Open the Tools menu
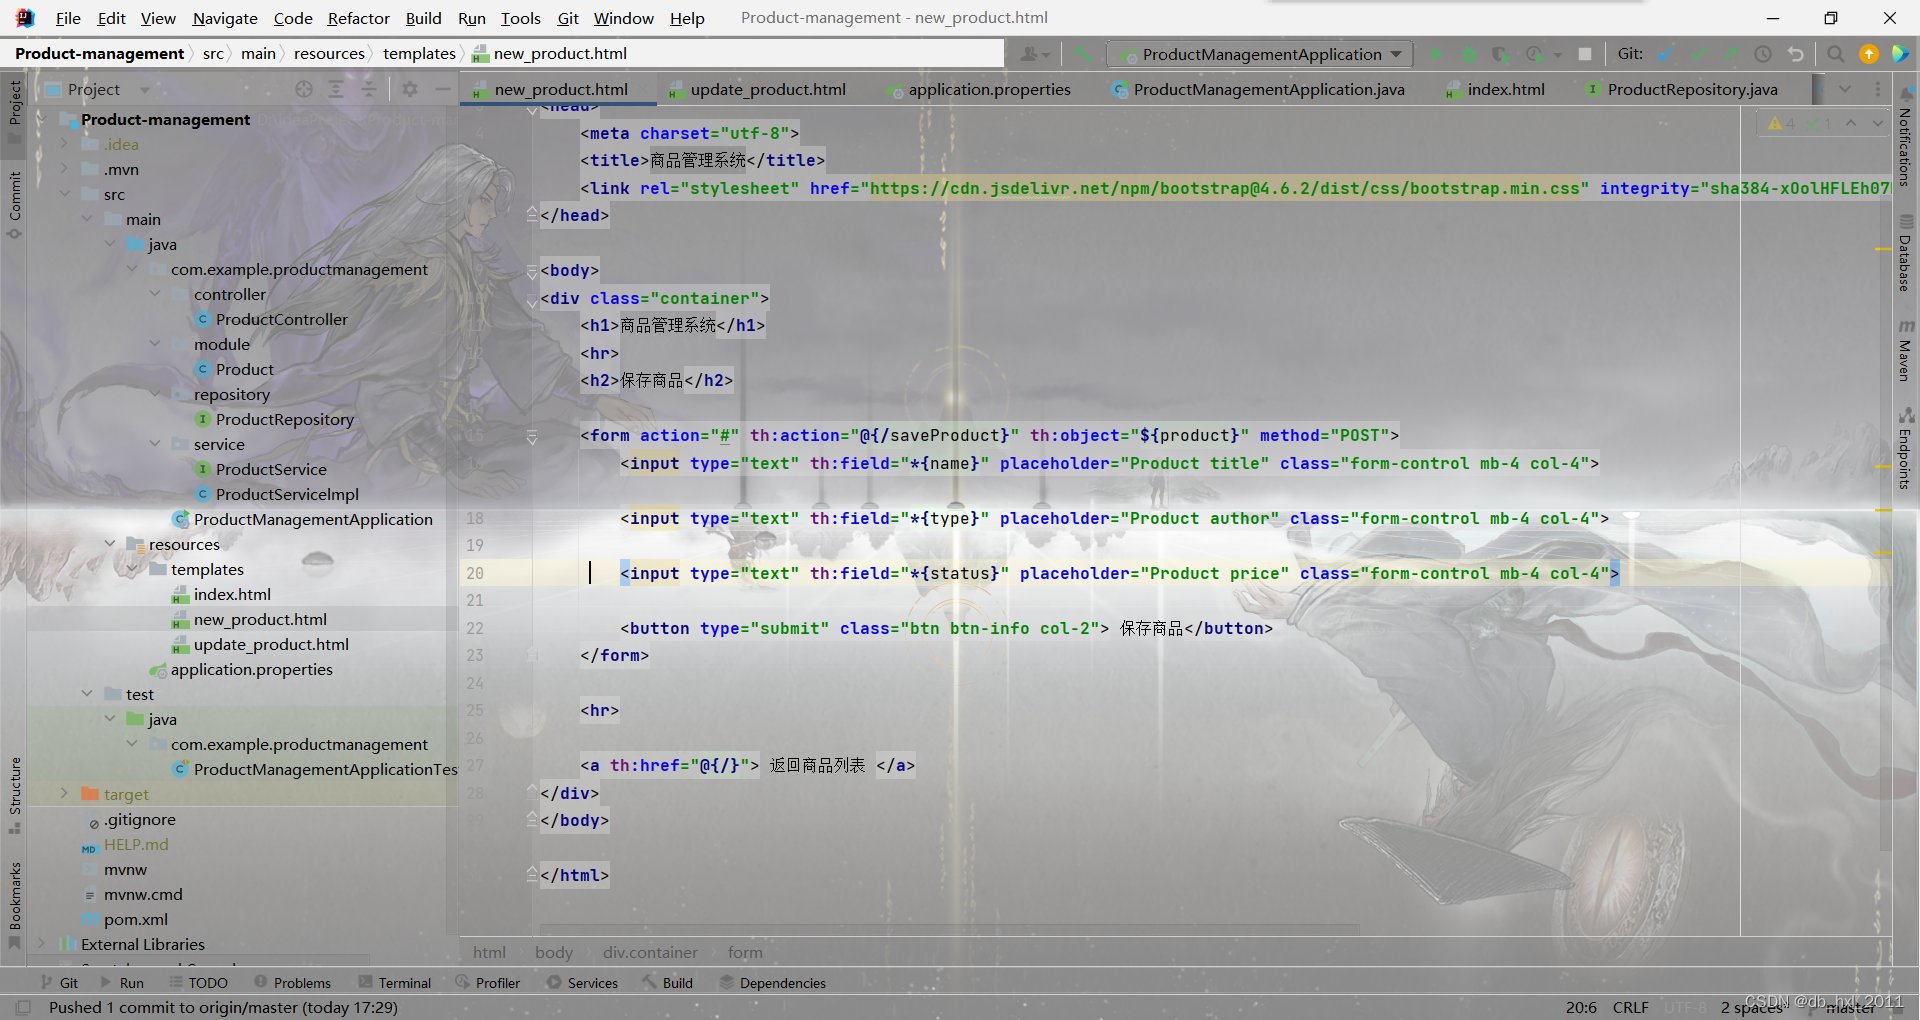The height and width of the screenshot is (1020, 1920). point(520,18)
